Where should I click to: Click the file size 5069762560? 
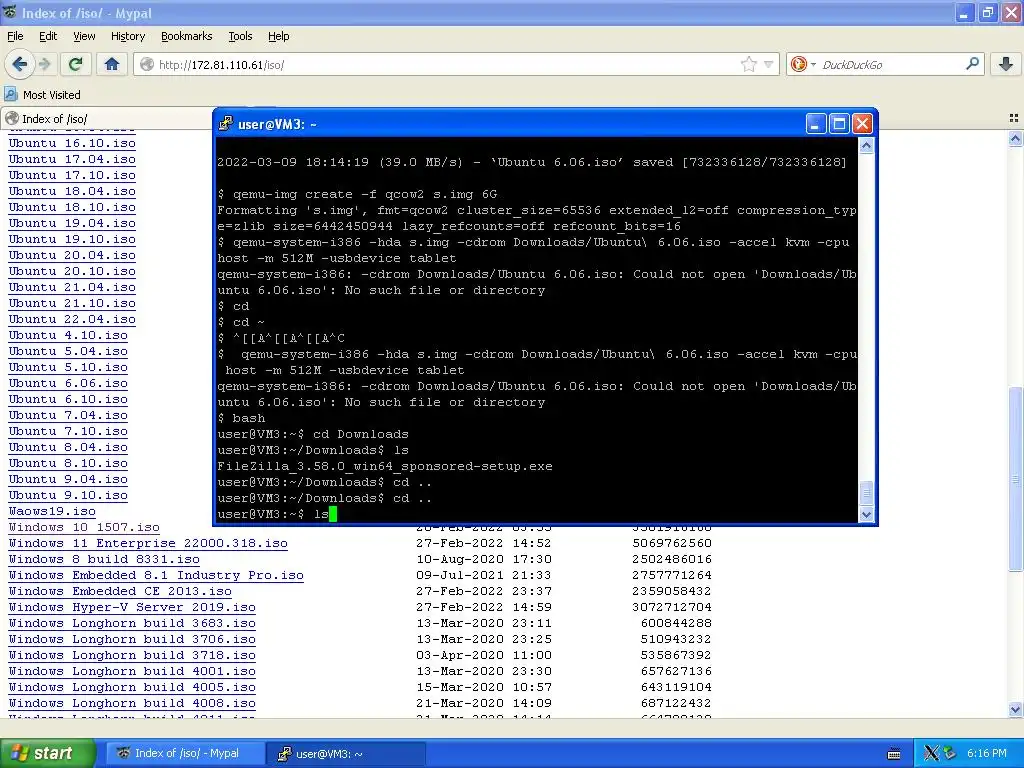coord(672,543)
